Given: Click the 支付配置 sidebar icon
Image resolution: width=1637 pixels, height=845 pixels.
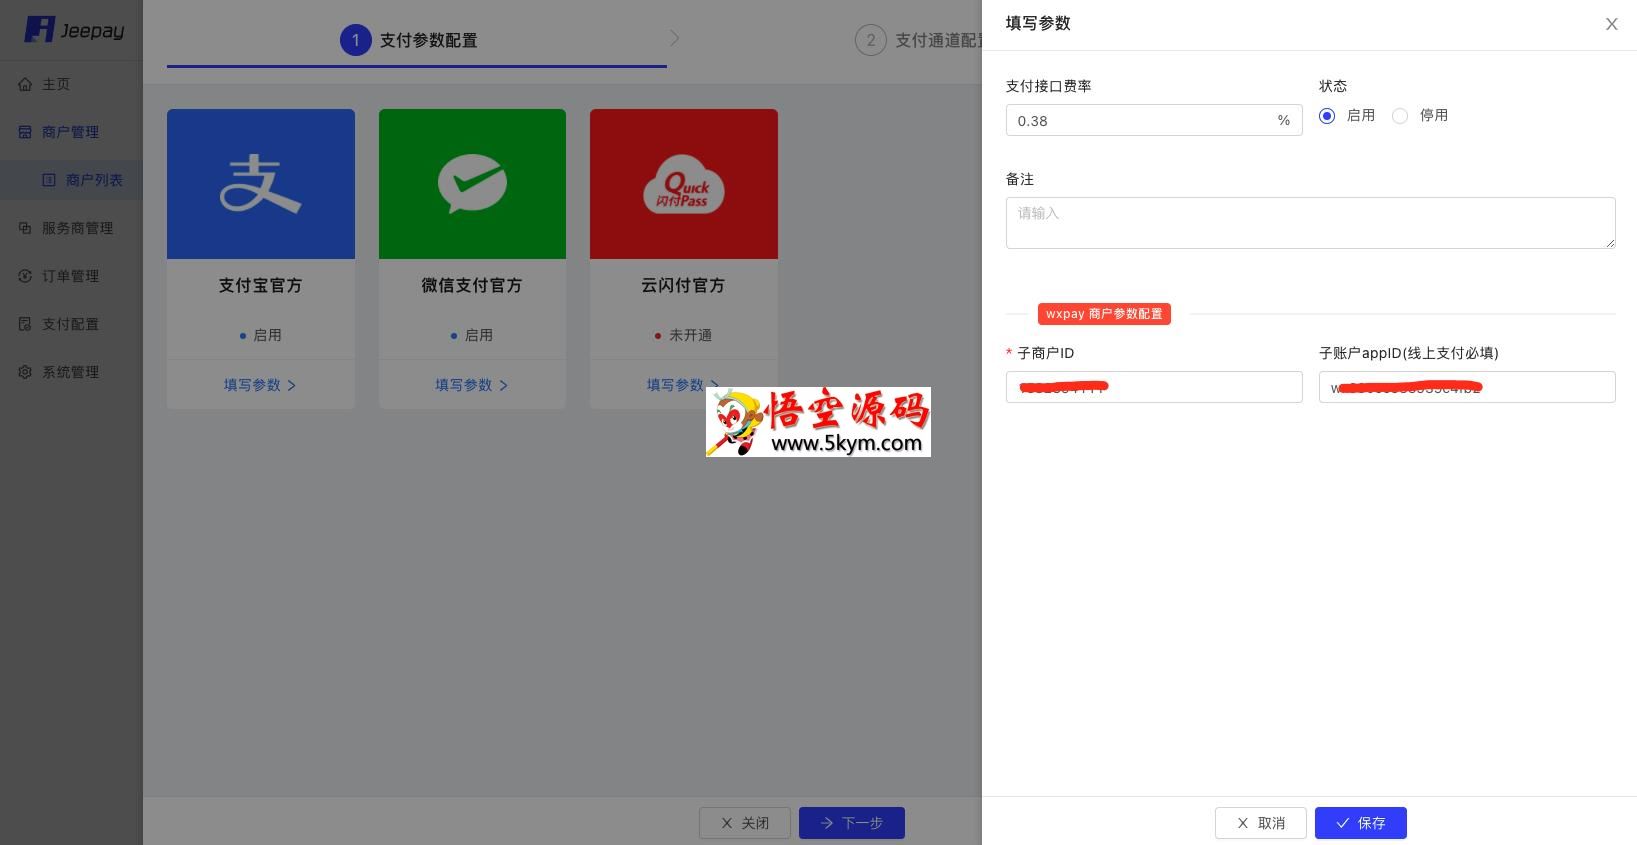Looking at the screenshot, I should coord(25,324).
